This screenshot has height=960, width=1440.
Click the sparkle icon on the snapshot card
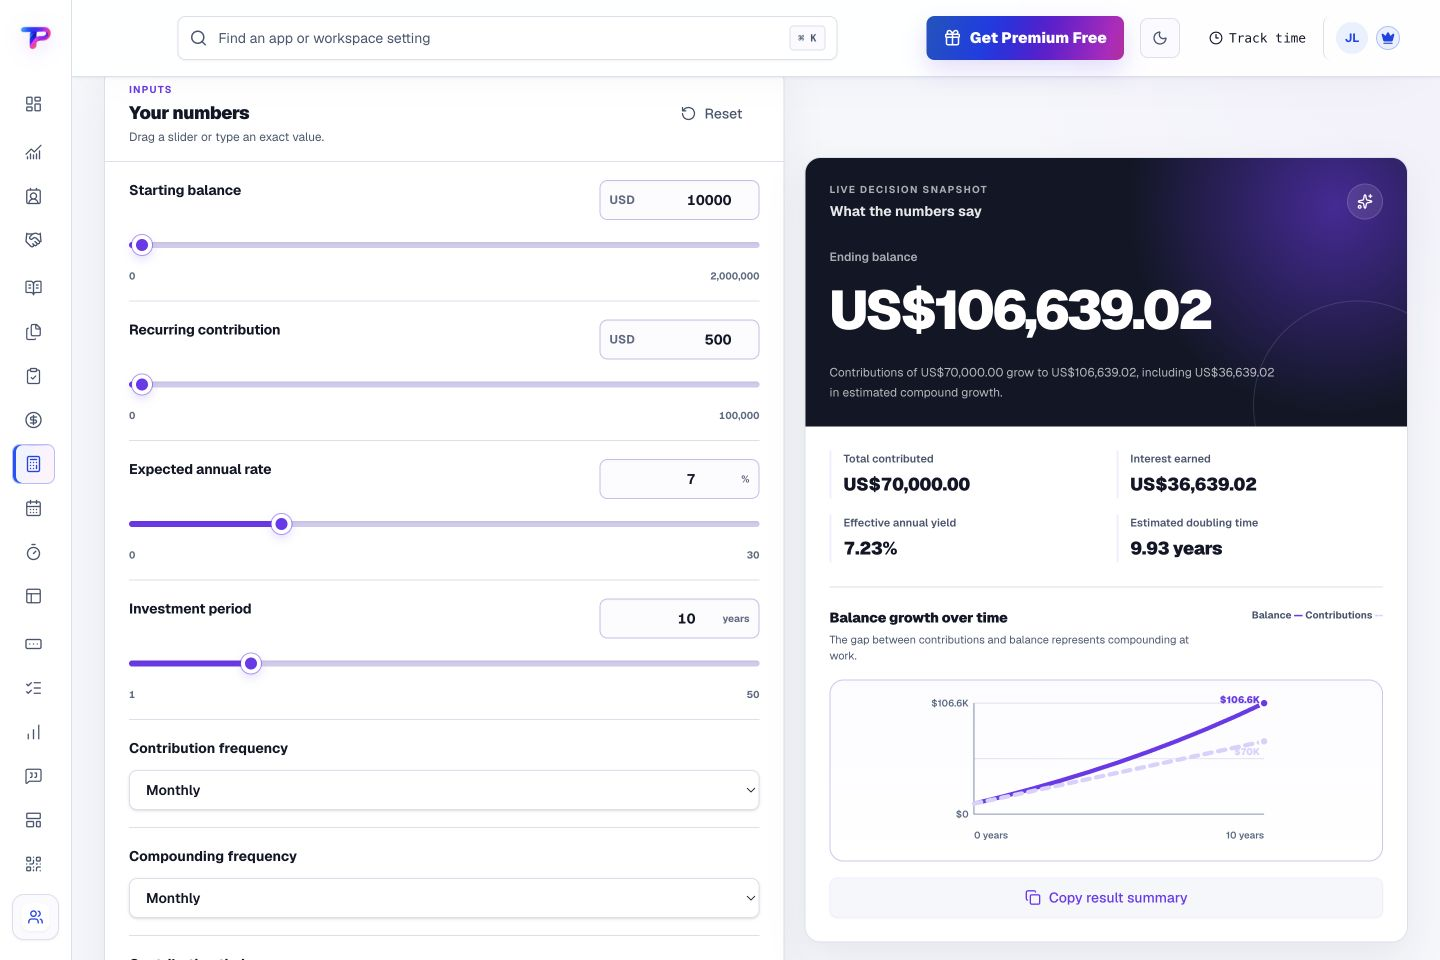tap(1365, 201)
